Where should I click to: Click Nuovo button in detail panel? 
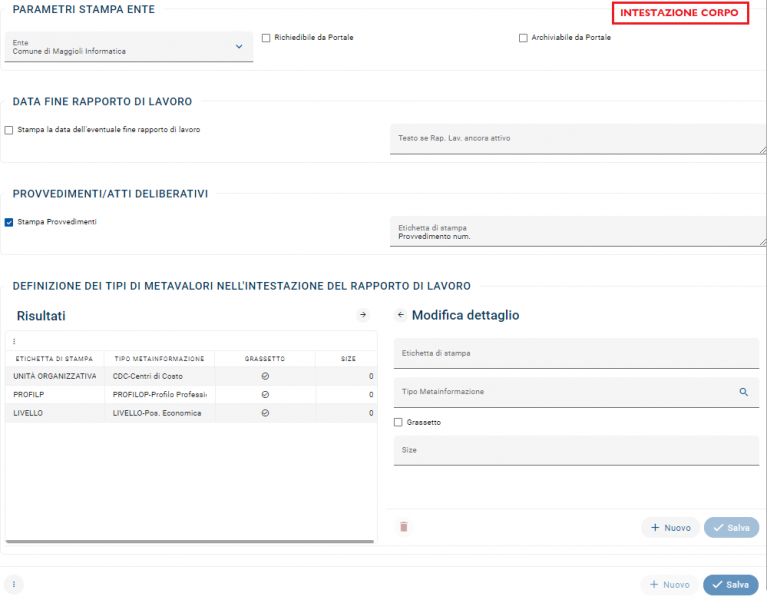click(671, 528)
